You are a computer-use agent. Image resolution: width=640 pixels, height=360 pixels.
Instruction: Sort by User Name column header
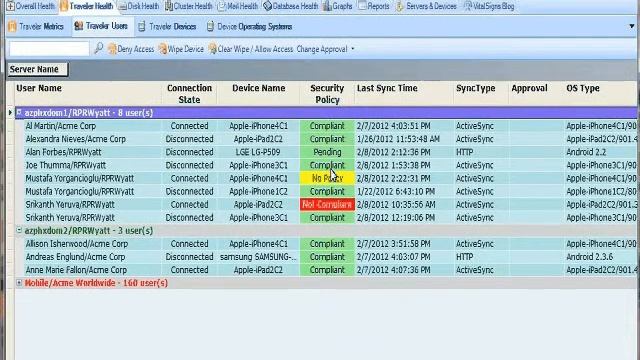[88, 94]
